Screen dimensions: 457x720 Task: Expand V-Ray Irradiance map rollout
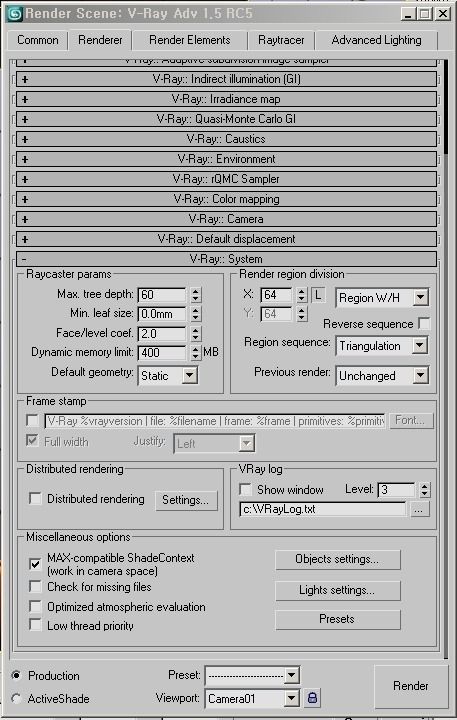226,99
